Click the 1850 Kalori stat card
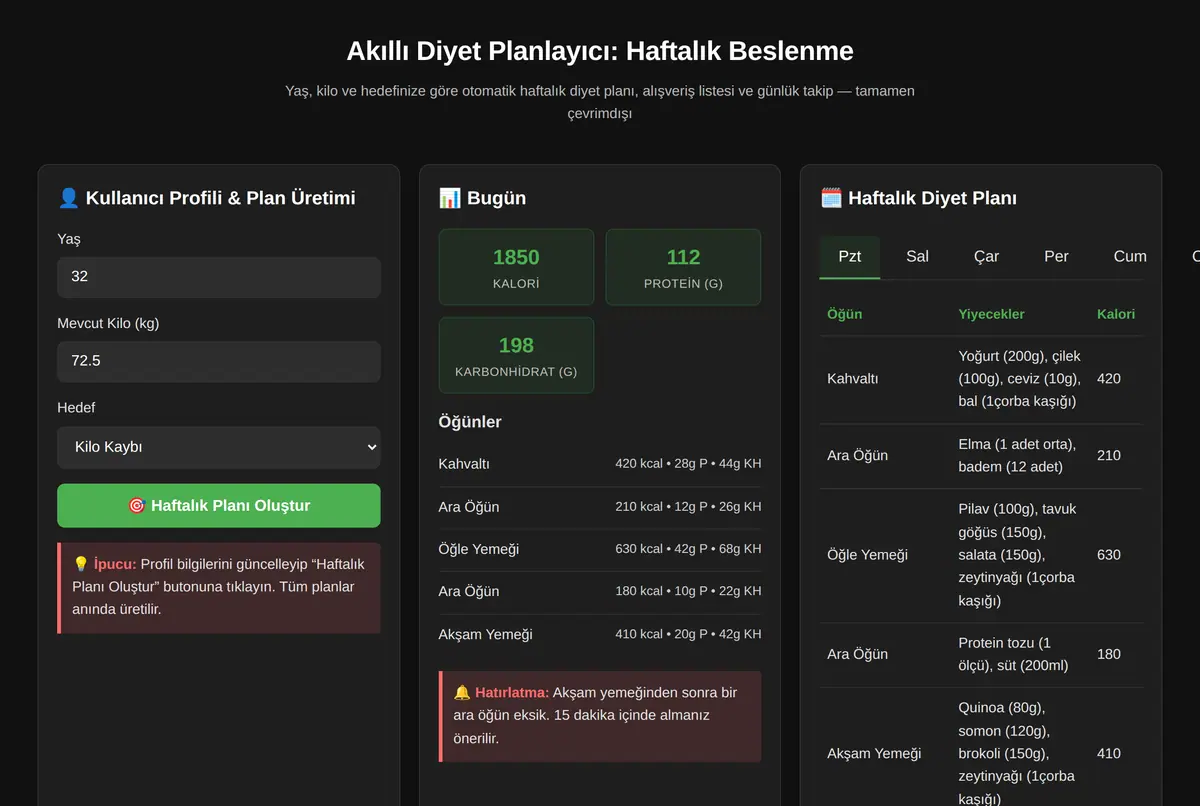Image resolution: width=1200 pixels, height=806 pixels. pyautogui.click(x=516, y=267)
